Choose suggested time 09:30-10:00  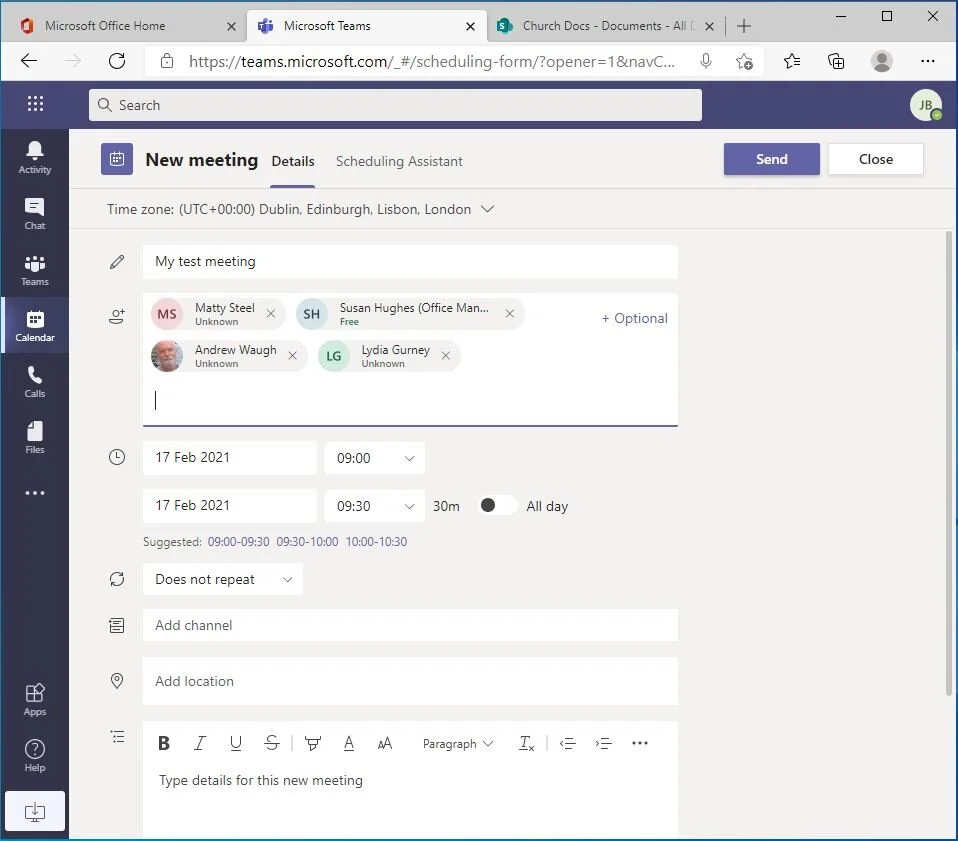pyautogui.click(x=307, y=542)
